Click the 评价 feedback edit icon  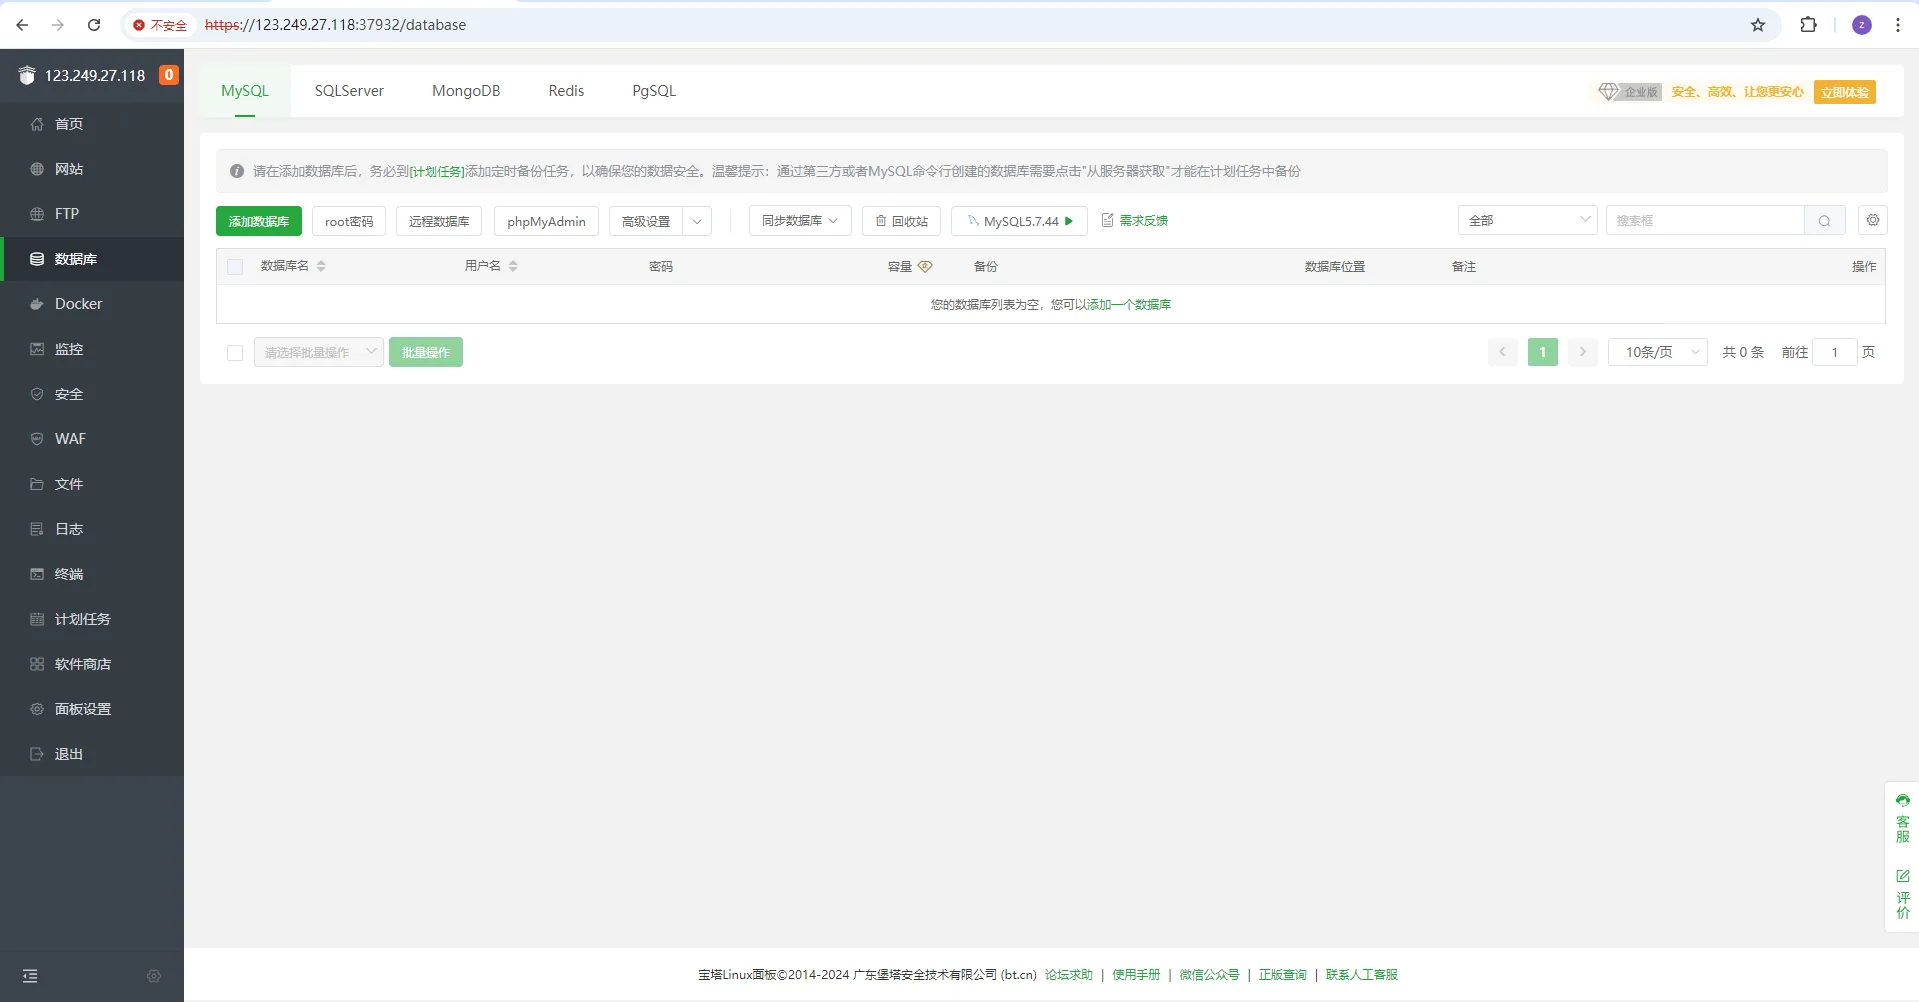(1903, 893)
